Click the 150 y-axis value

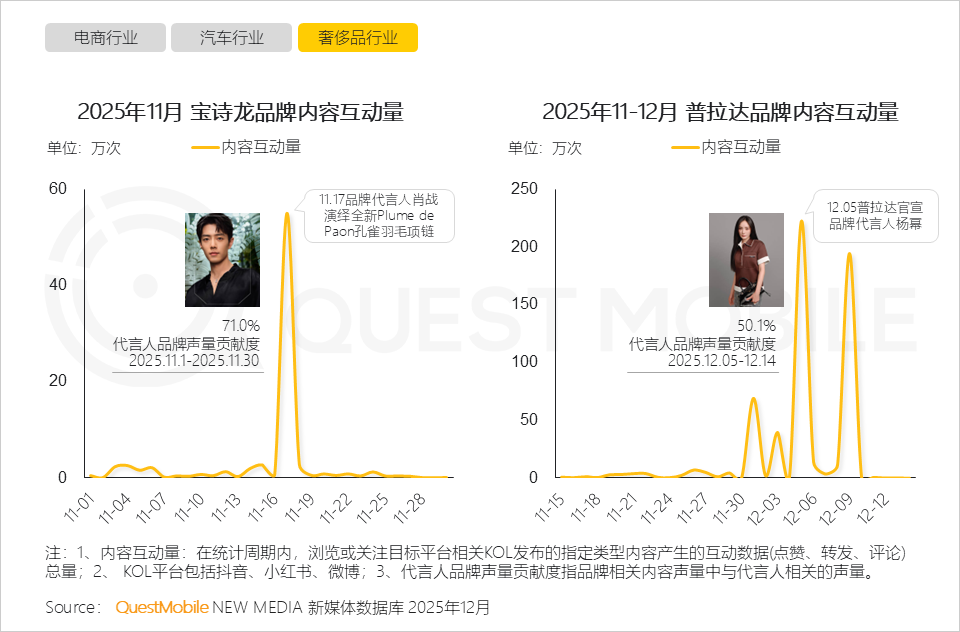[x=524, y=303]
